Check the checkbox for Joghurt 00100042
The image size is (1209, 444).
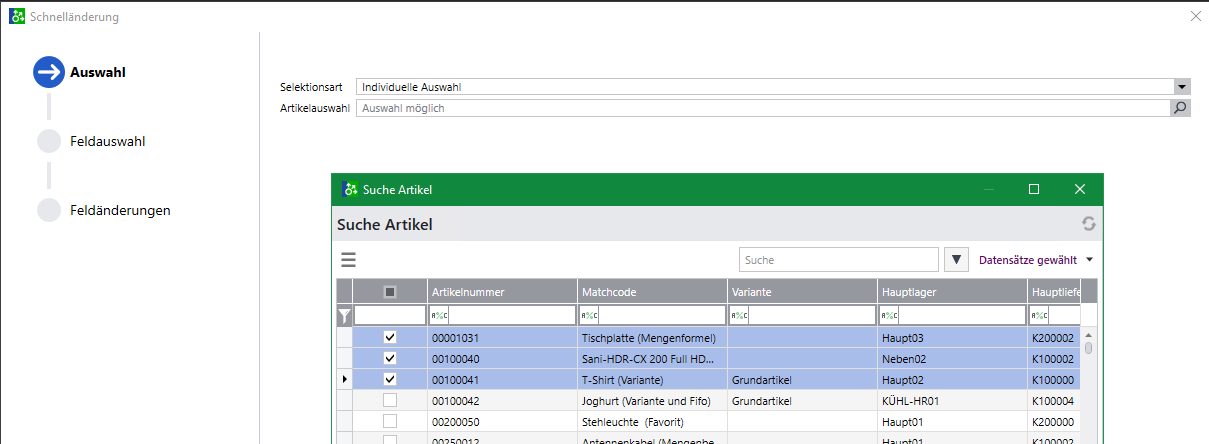[390, 400]
